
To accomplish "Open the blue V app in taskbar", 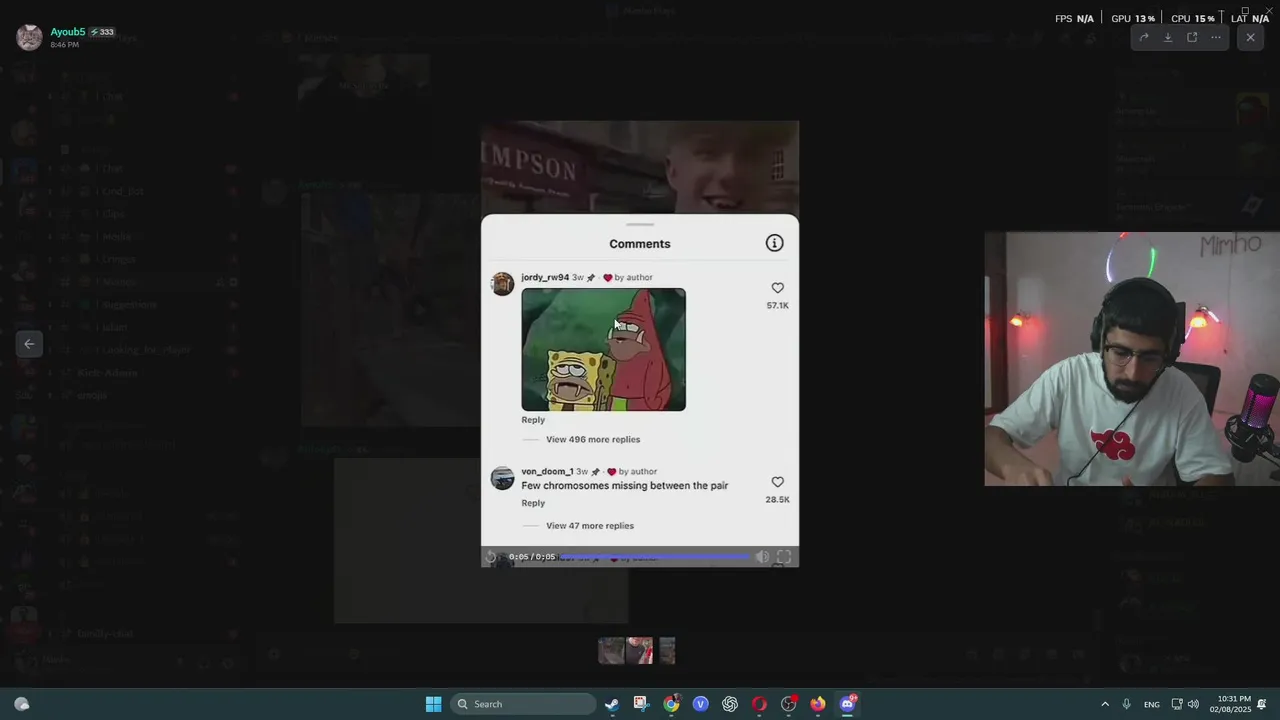I will pyautogui.click(x=700, y=704).
